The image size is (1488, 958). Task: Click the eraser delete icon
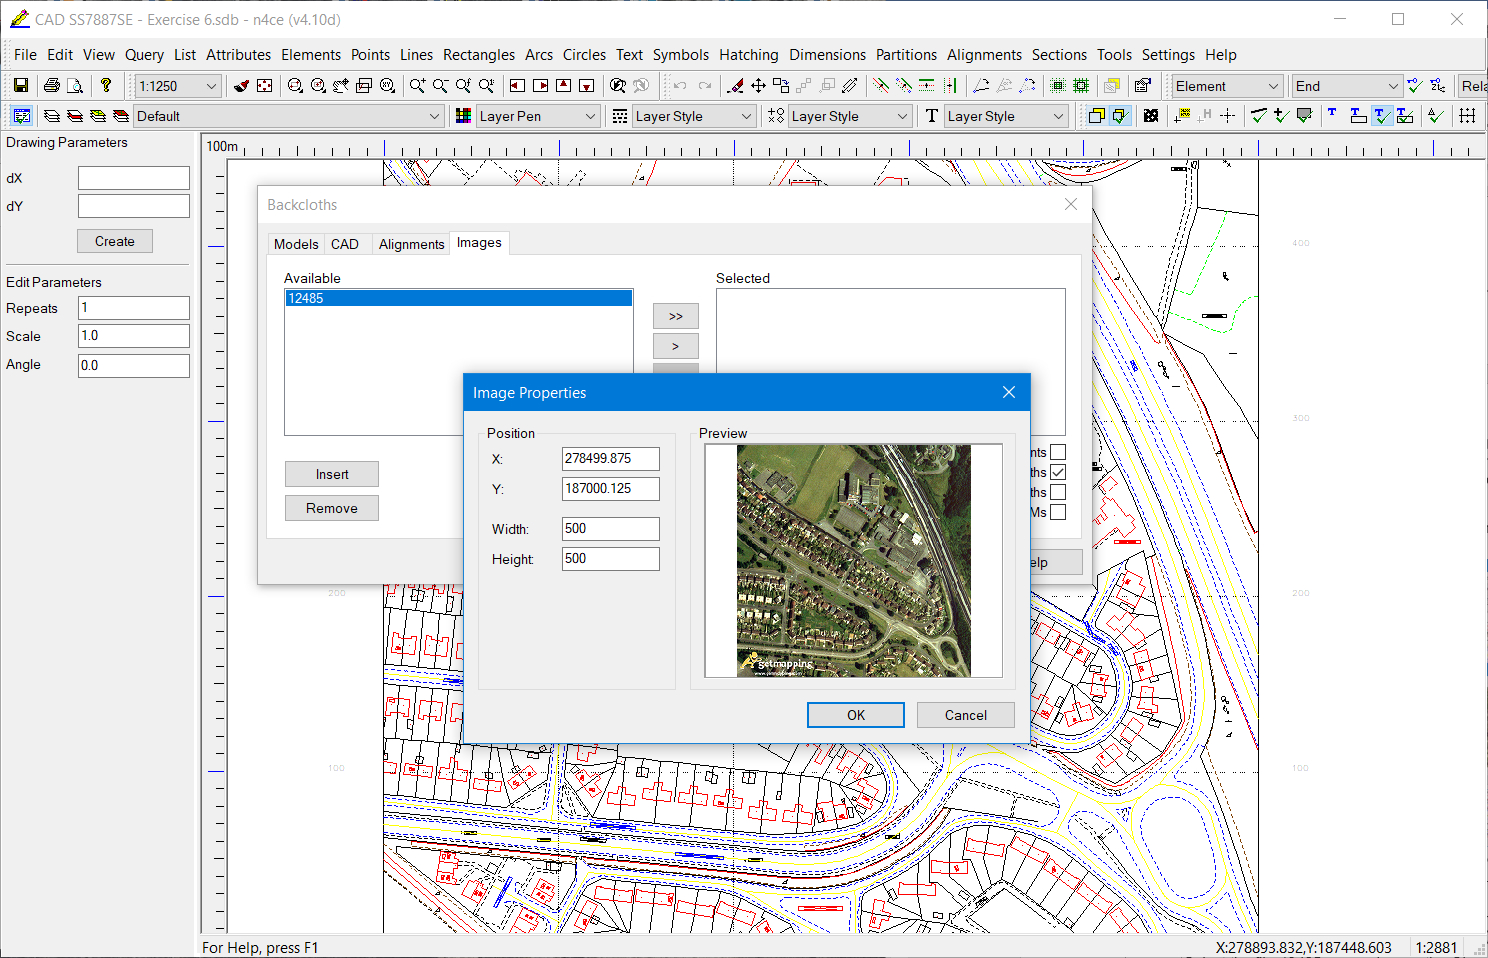pyautogui.click(x=735, y=86)
